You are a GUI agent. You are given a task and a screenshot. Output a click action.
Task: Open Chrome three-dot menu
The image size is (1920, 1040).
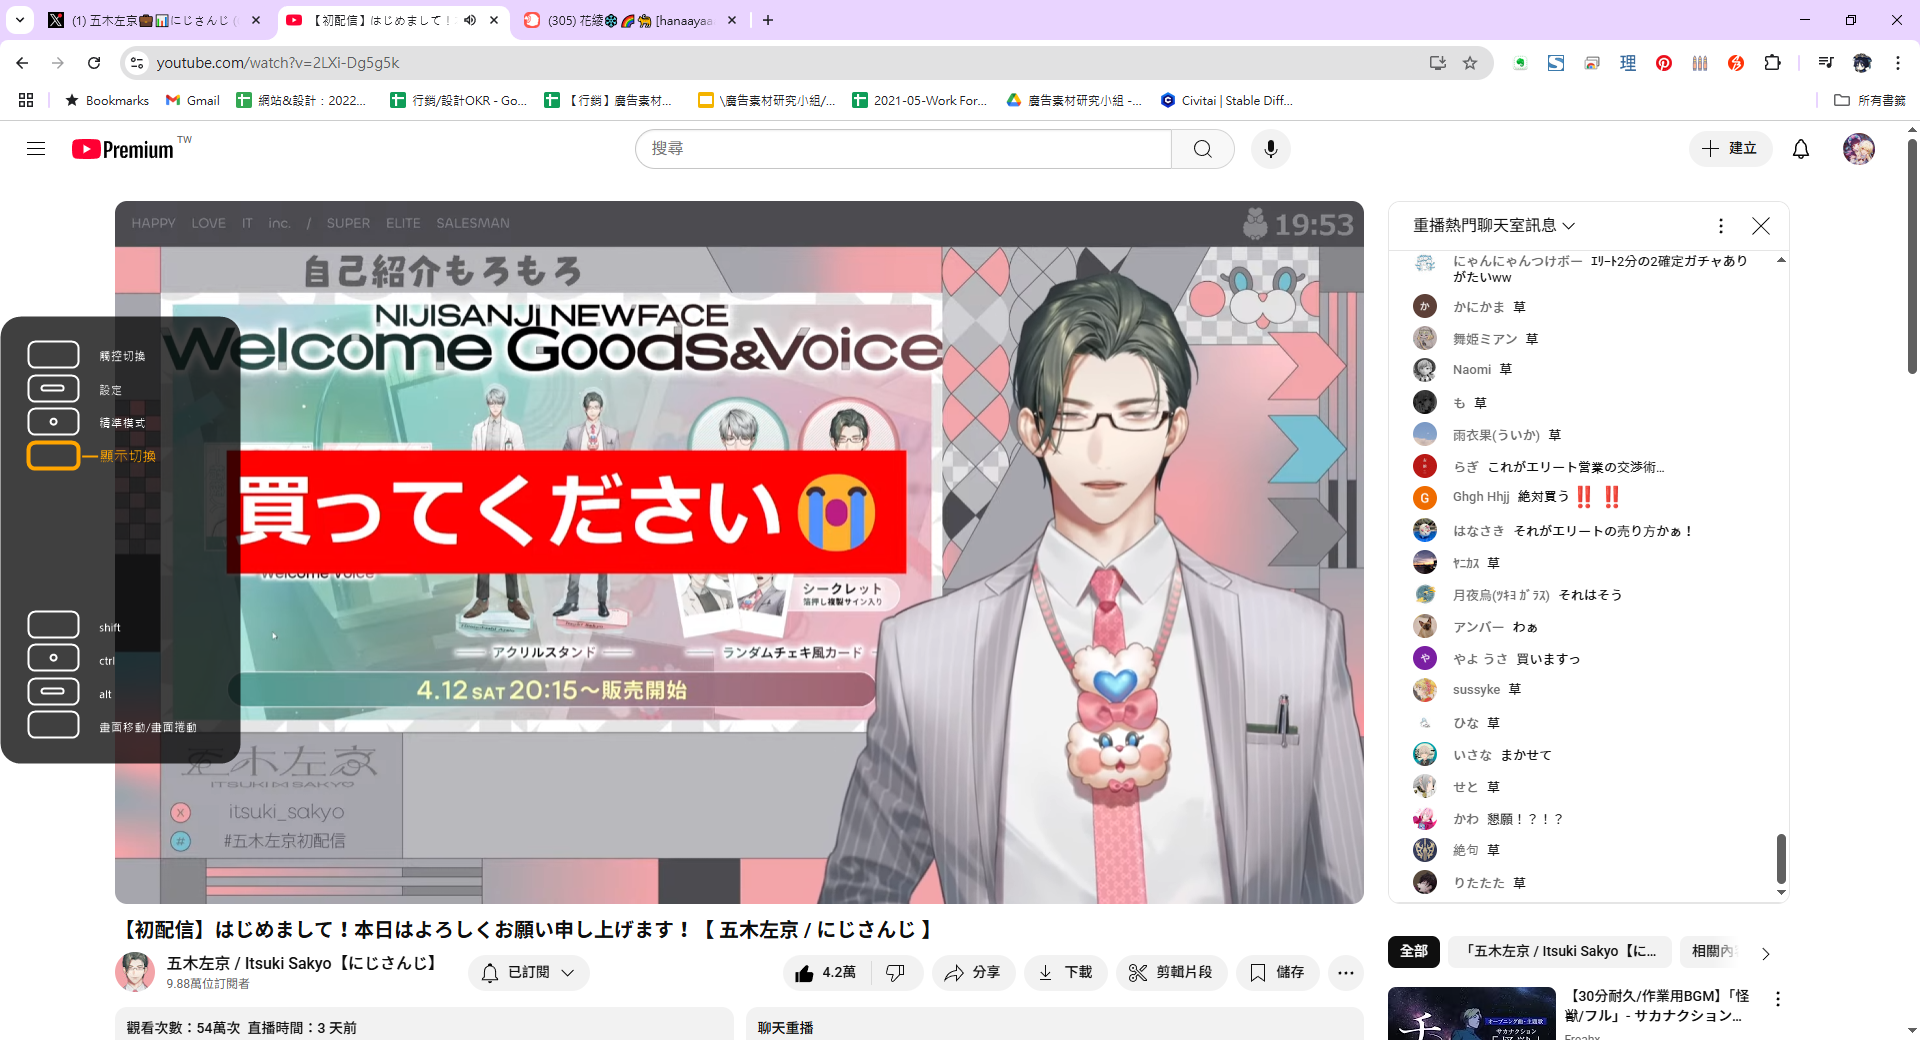(x=1898, y=63)
